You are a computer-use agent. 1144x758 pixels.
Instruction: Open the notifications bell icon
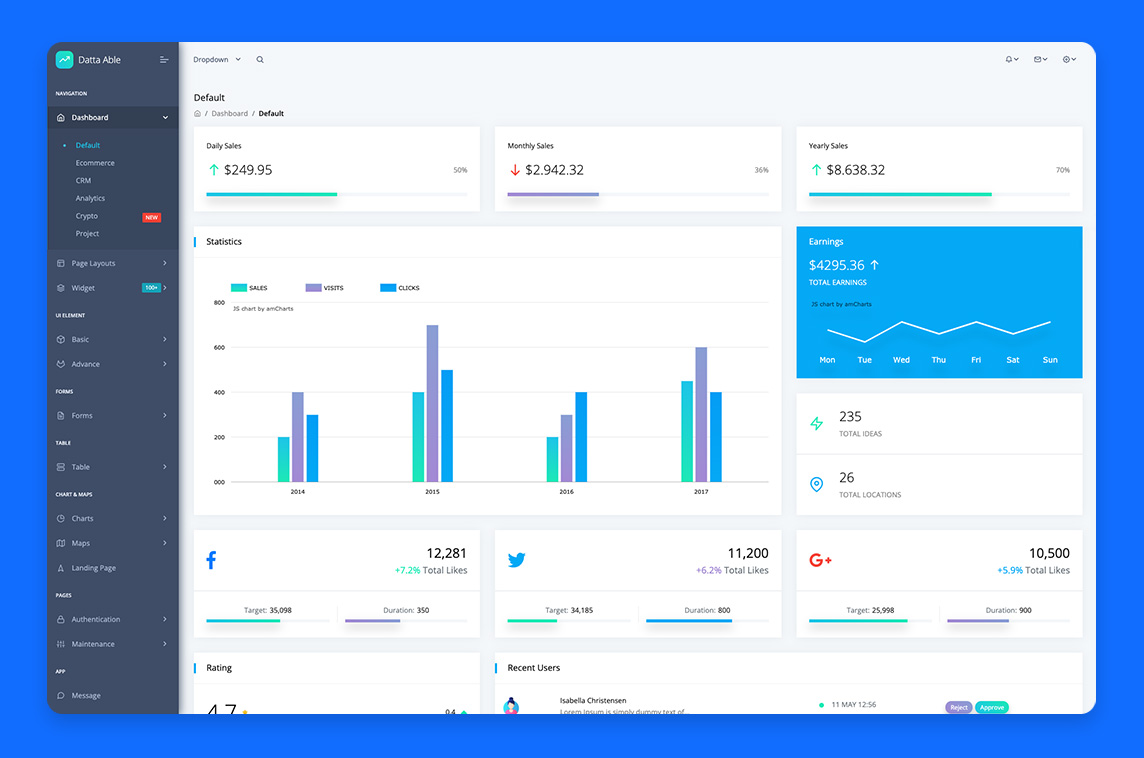click(1011, 60)
